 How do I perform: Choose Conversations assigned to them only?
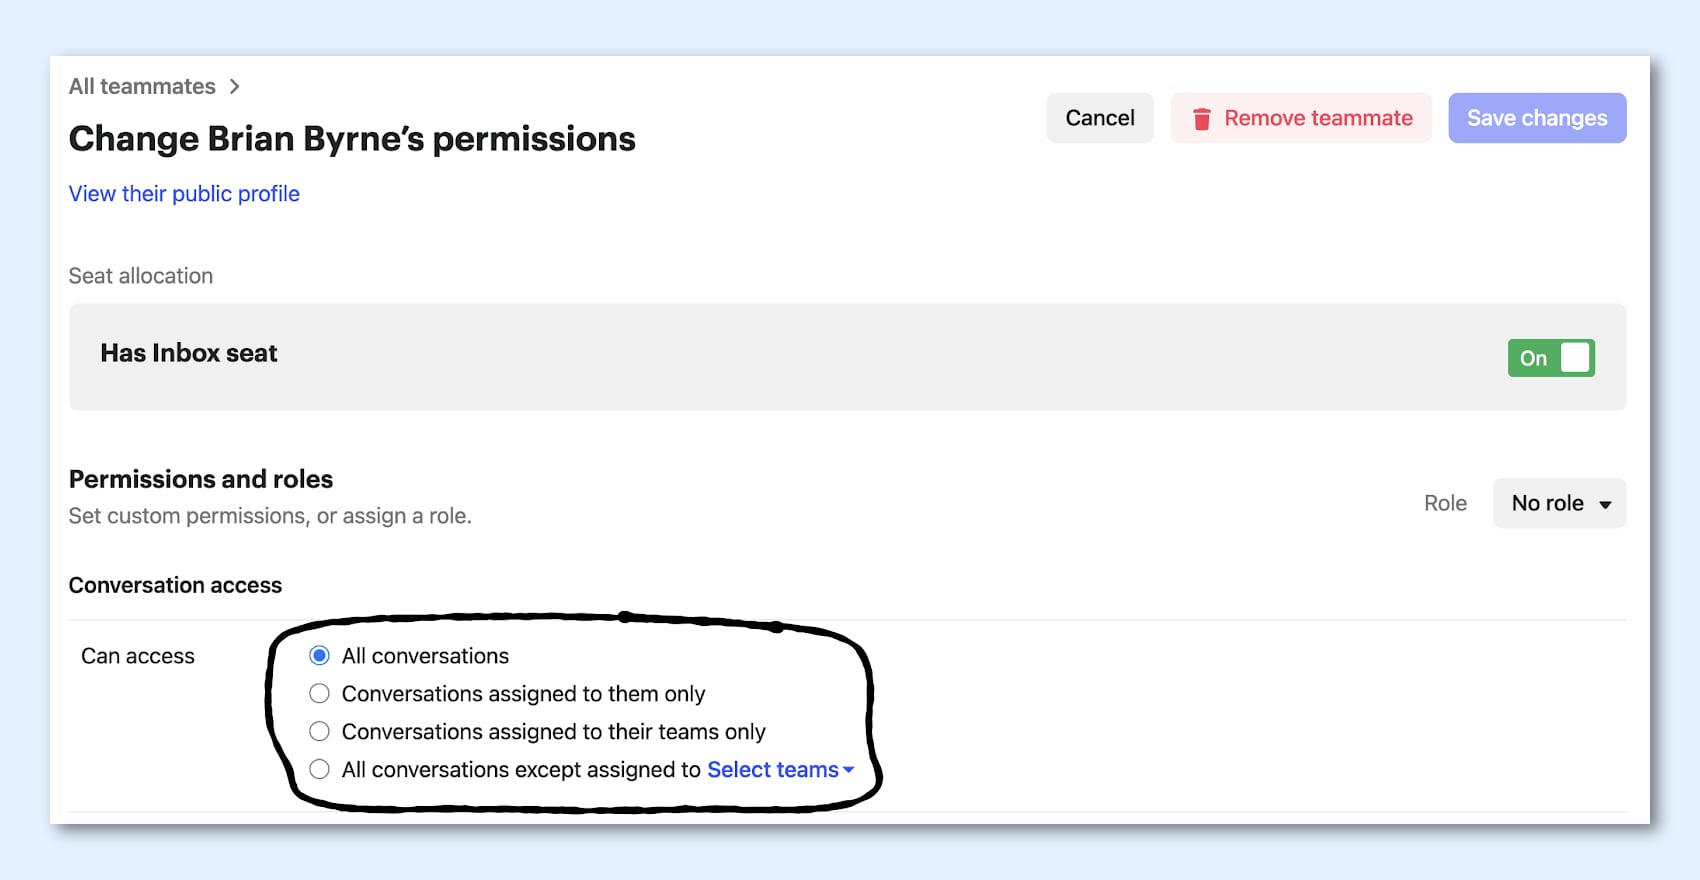[319, 694]
